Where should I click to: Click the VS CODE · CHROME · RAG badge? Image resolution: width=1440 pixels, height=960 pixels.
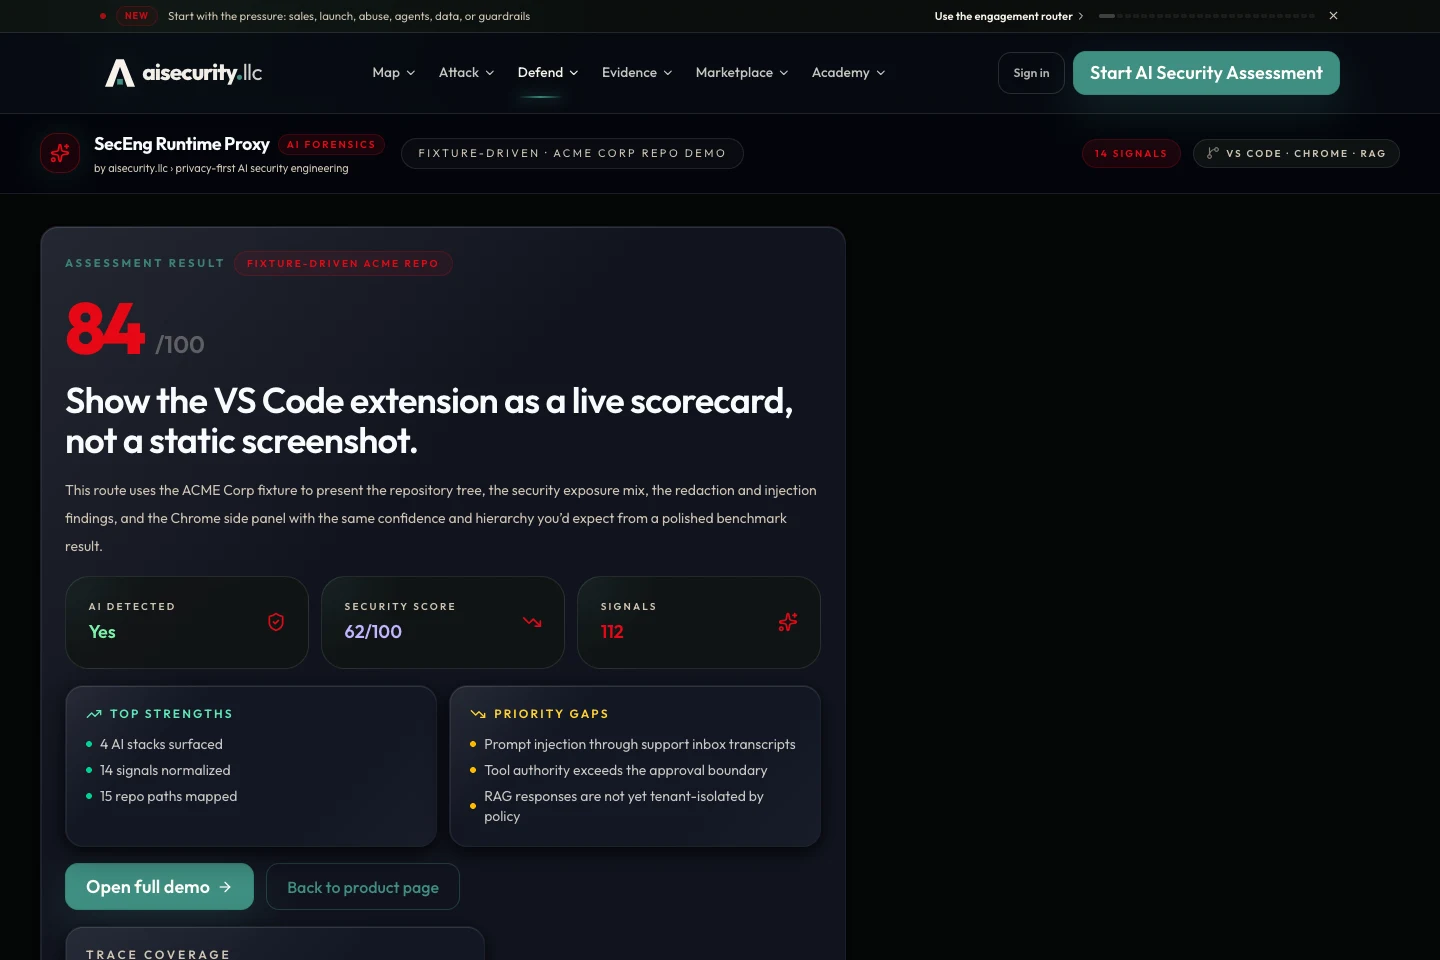tap(1296, 153)
